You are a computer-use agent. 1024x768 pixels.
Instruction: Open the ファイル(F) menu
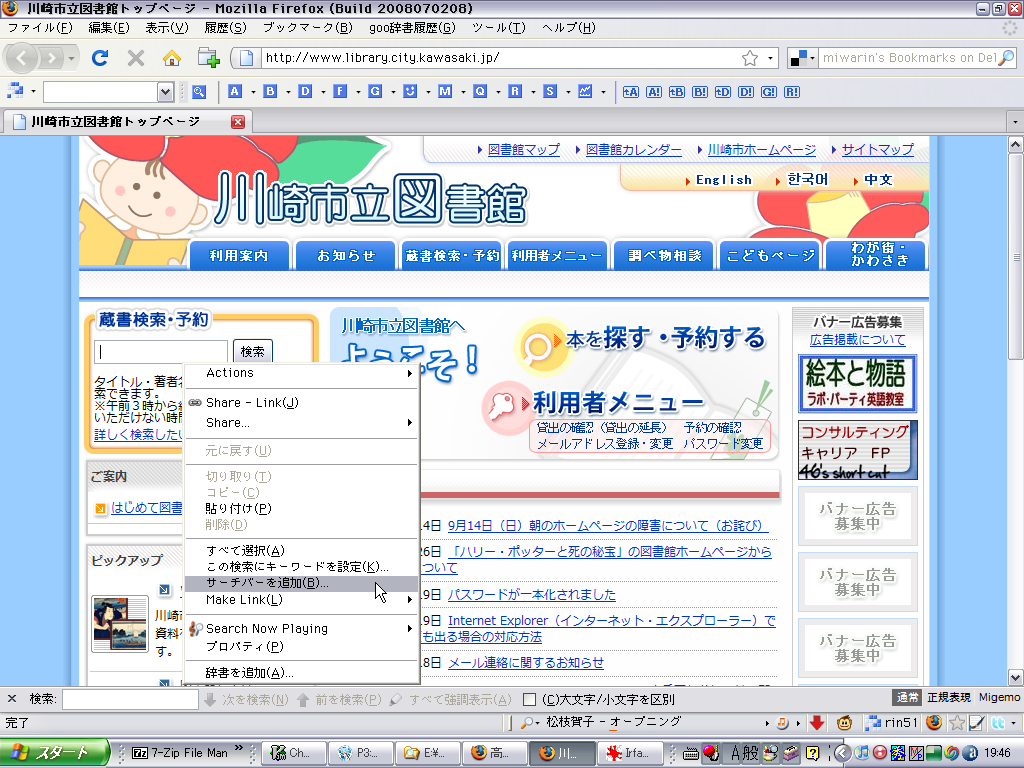click(40, 27)
